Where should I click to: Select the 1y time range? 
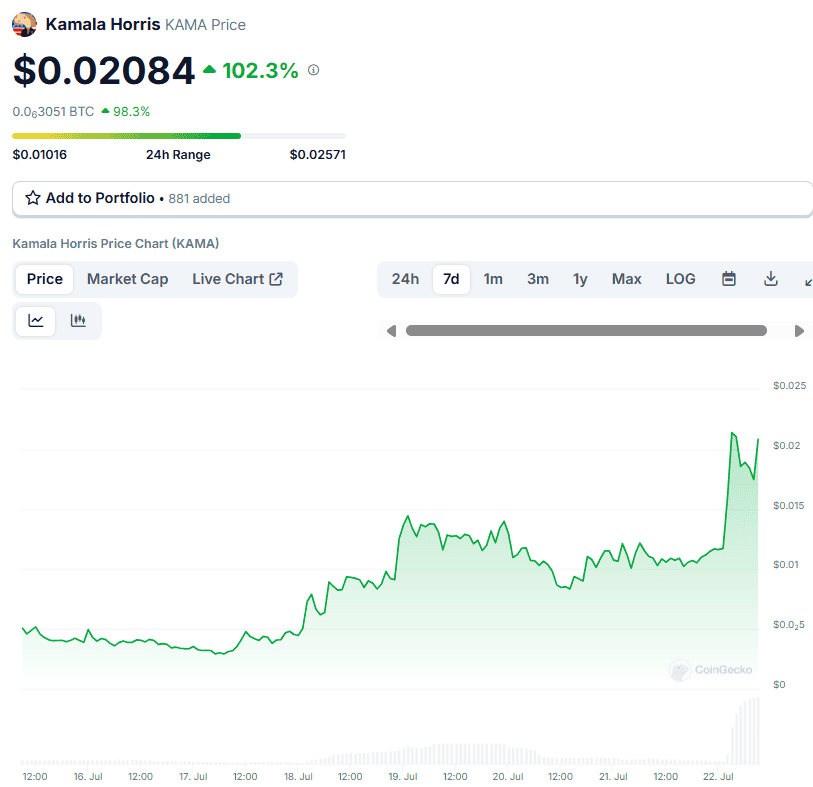tap(580, 279)
